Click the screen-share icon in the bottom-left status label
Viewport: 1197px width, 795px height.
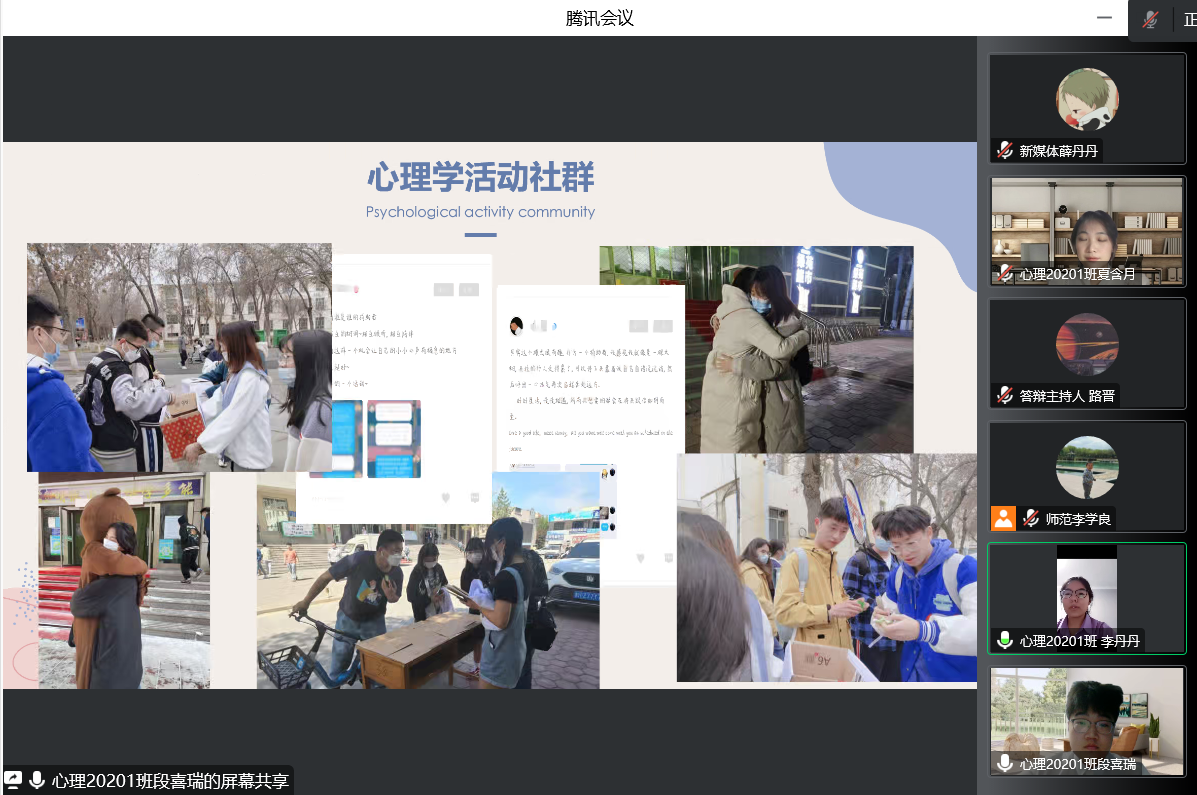[x=13, y=780]
